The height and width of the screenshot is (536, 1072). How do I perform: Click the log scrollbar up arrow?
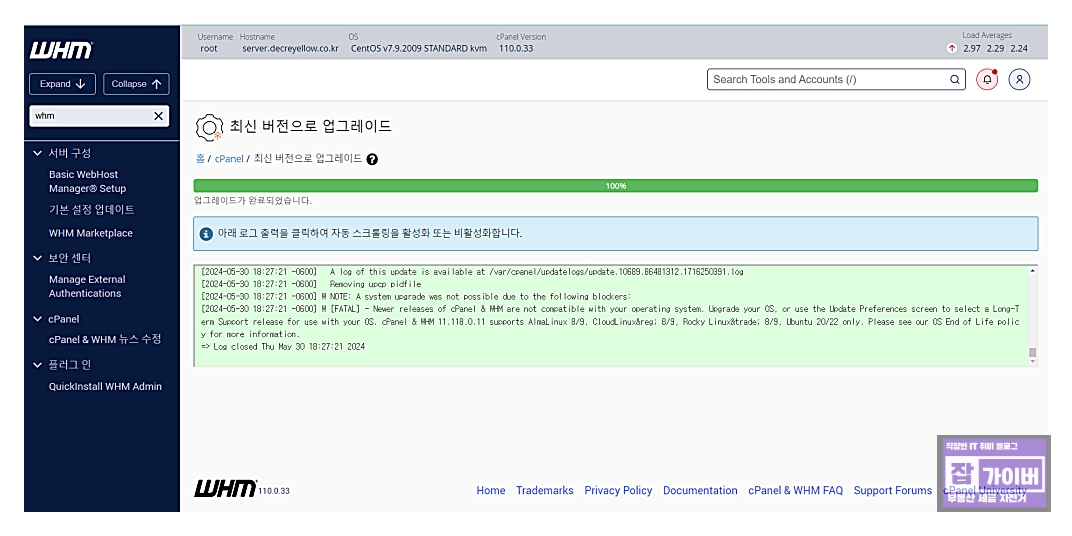[x=1032, y=271]
